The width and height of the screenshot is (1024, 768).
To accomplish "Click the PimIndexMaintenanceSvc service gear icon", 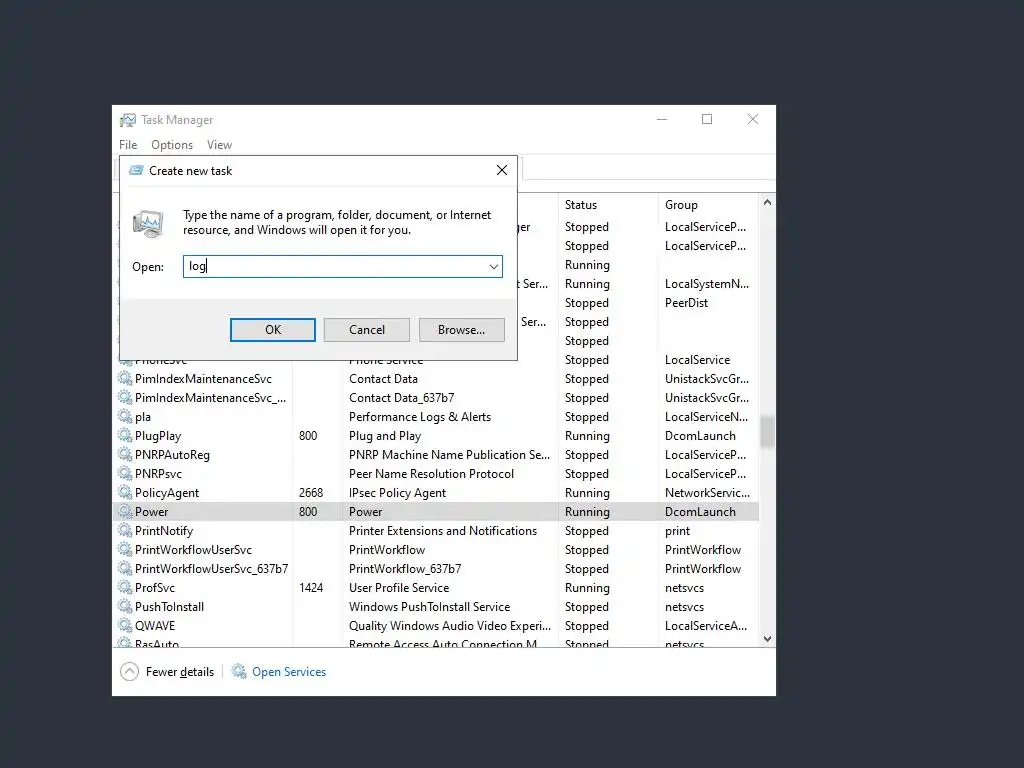I will 125,379.
